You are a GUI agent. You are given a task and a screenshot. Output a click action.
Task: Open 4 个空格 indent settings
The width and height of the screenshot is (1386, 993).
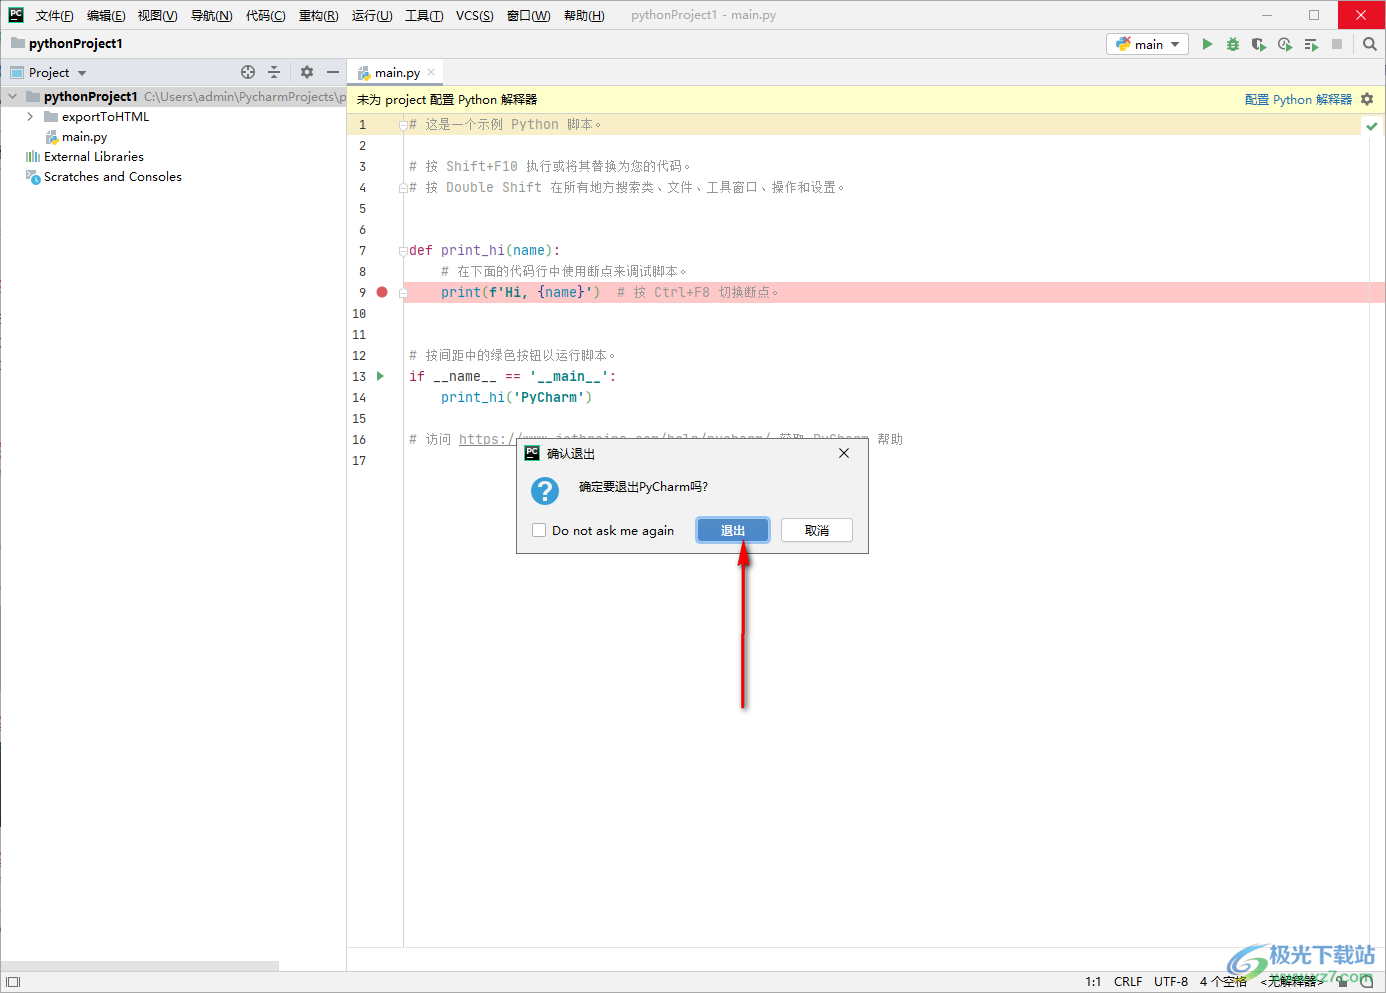(1223, 982)
